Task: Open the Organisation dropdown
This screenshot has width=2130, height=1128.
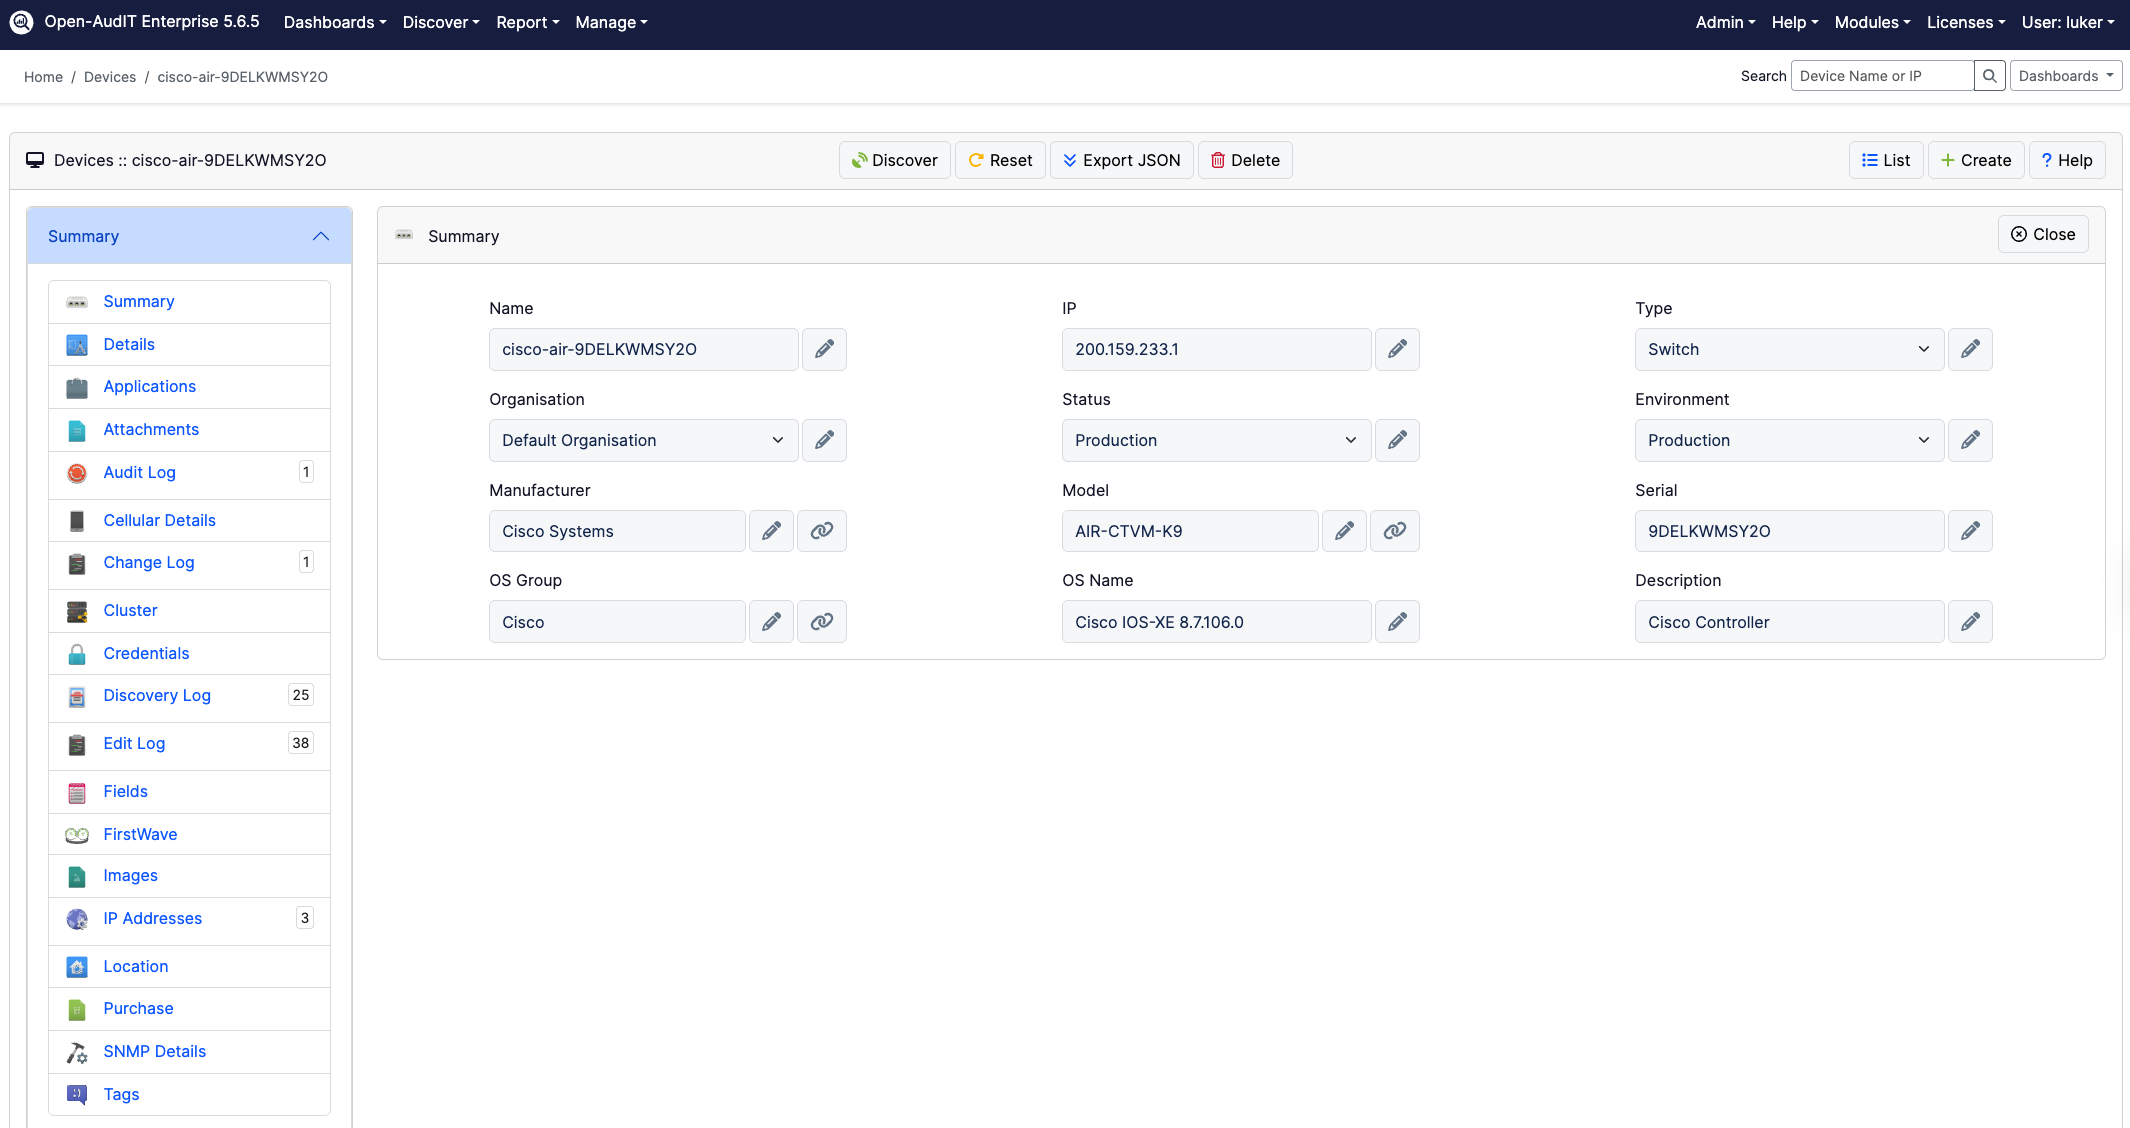Action: coord(643,440)
